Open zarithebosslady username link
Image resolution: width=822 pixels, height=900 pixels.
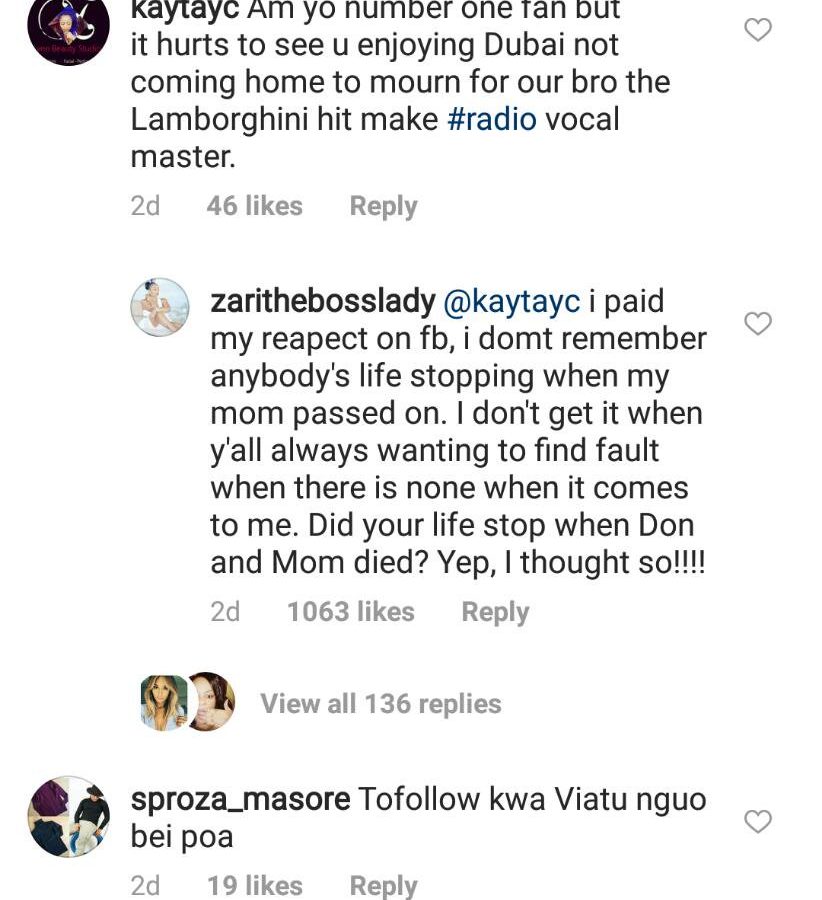pos(323,301)
